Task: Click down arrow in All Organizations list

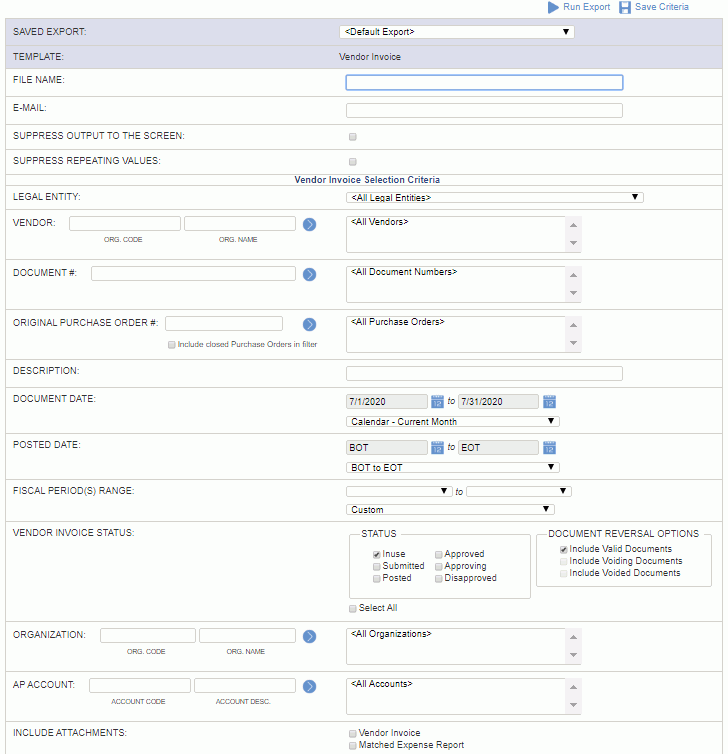Action: point(573,655)
